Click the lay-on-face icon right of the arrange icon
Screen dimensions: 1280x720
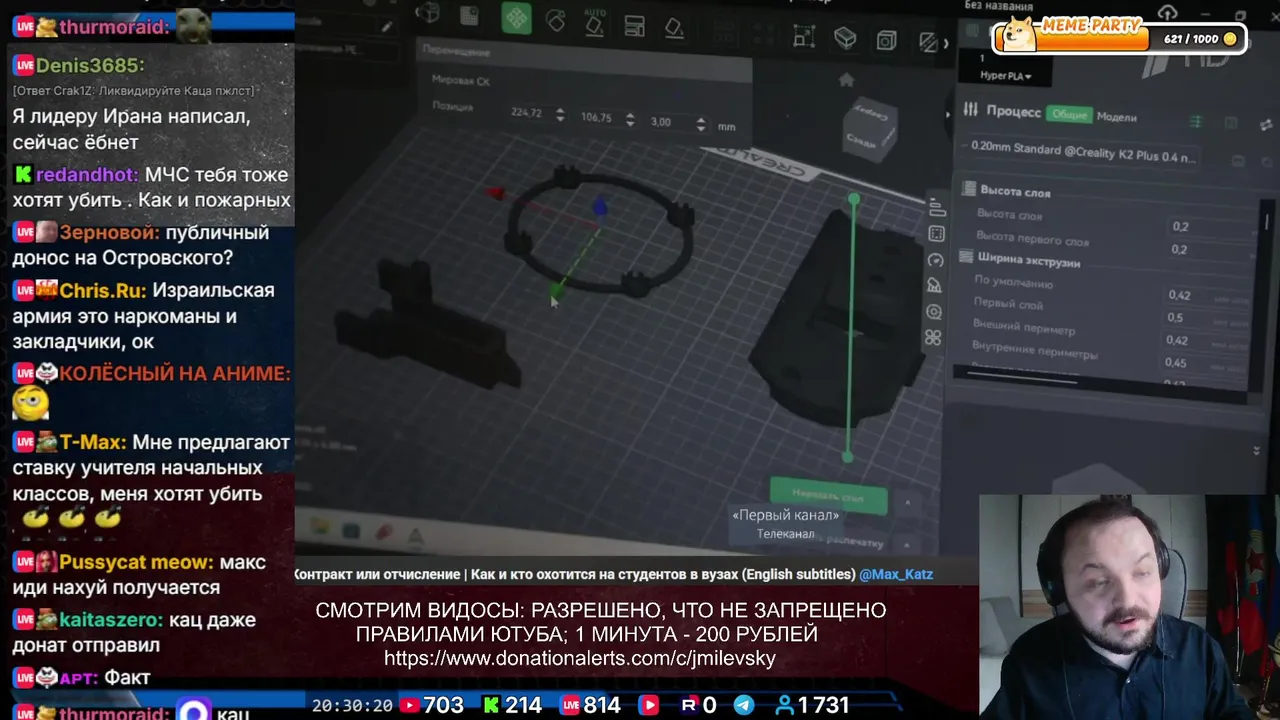point(674,28)
